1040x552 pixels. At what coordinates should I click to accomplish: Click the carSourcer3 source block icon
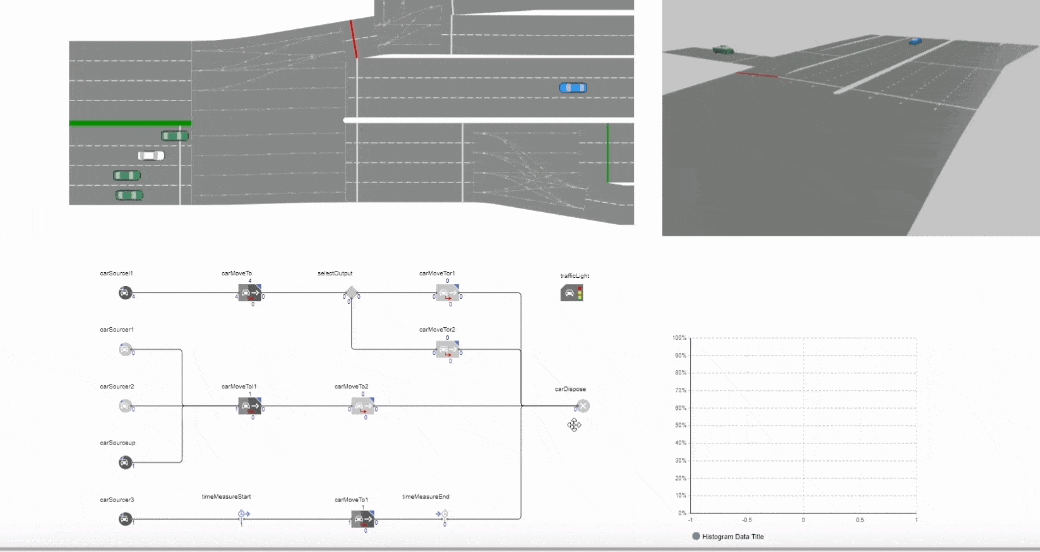(125, 519)
